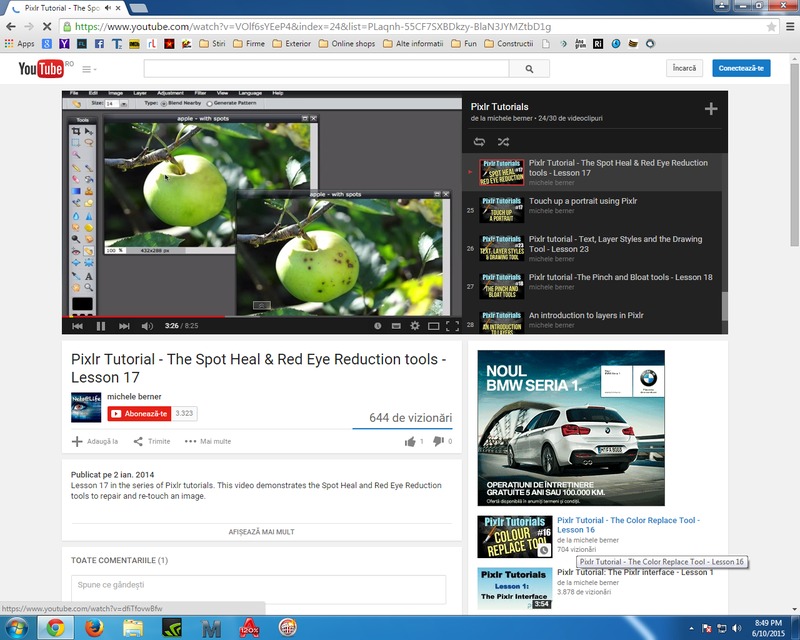Bookmark this page with the star icon
The image size is (800, 640).
[x=771, y=27]
